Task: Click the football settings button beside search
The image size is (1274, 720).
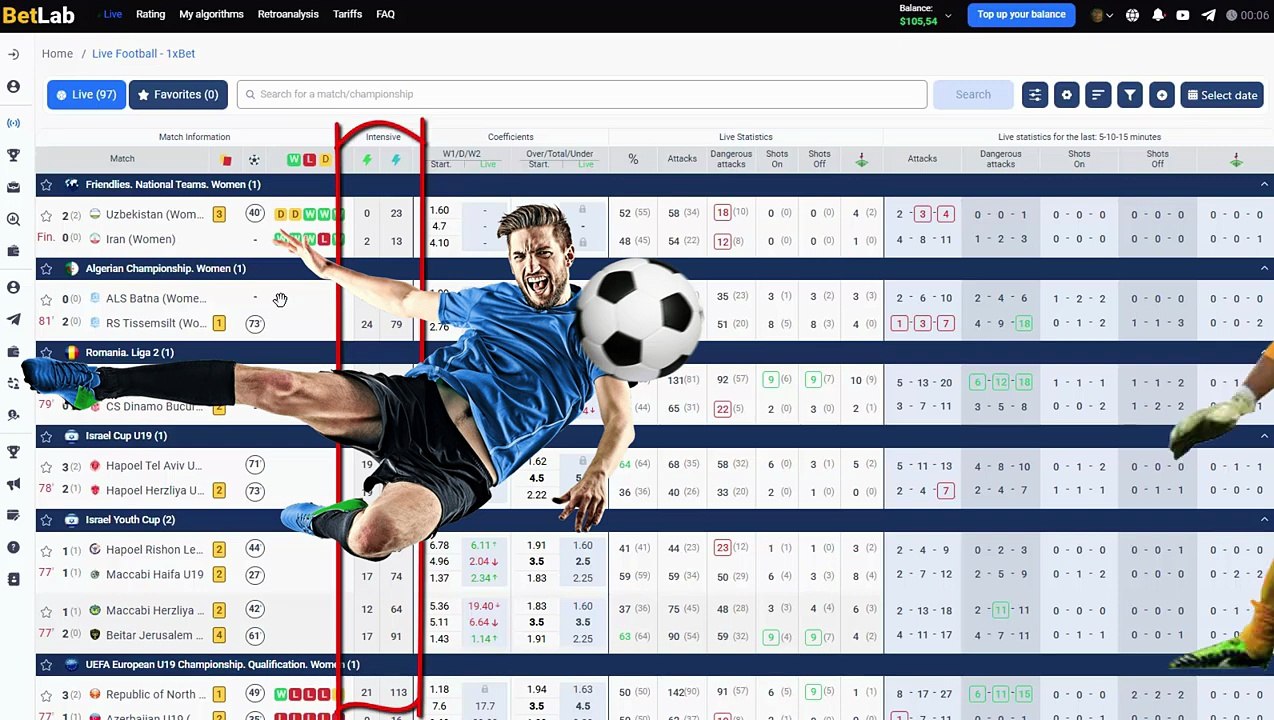Action: tap(1067, 95)
